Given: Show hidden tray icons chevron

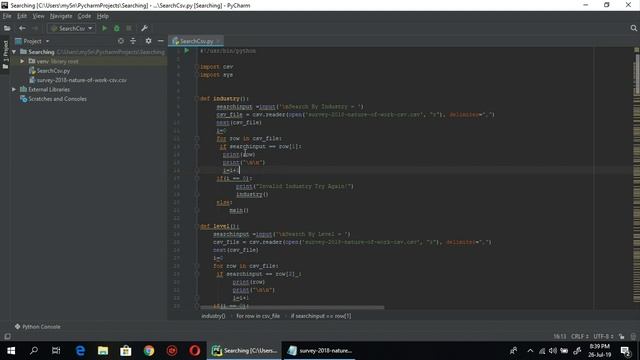Looking at the screenshot, I should tap(530, 351).
